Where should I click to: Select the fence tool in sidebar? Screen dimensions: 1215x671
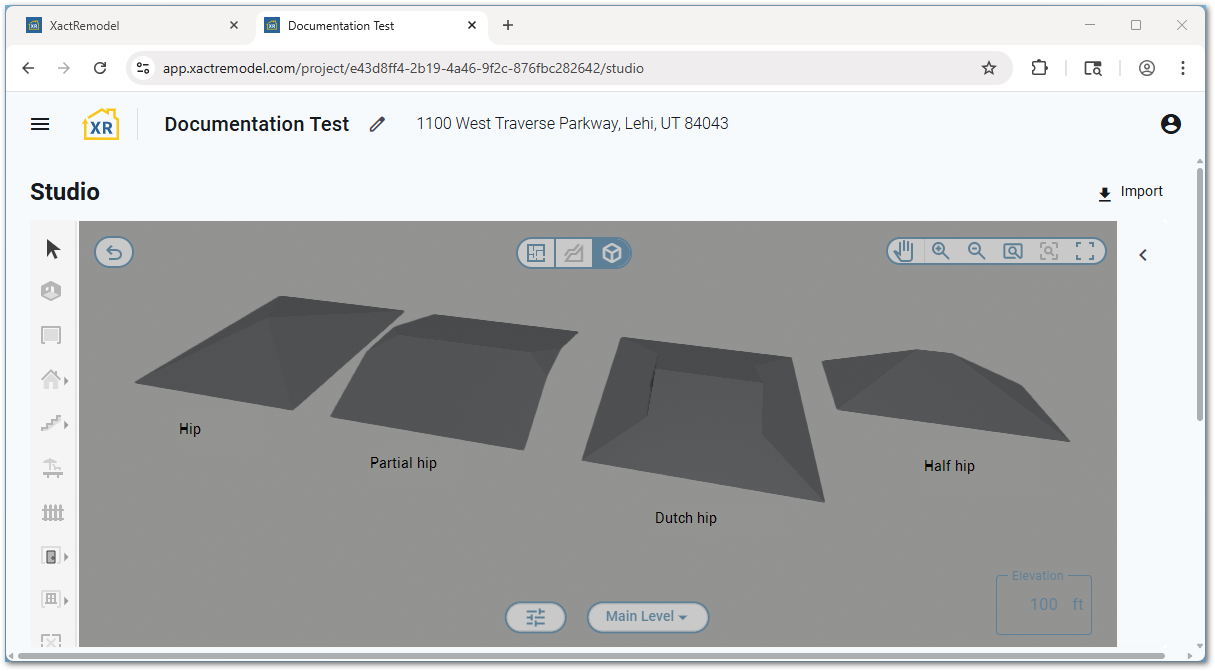coord(53,513)
